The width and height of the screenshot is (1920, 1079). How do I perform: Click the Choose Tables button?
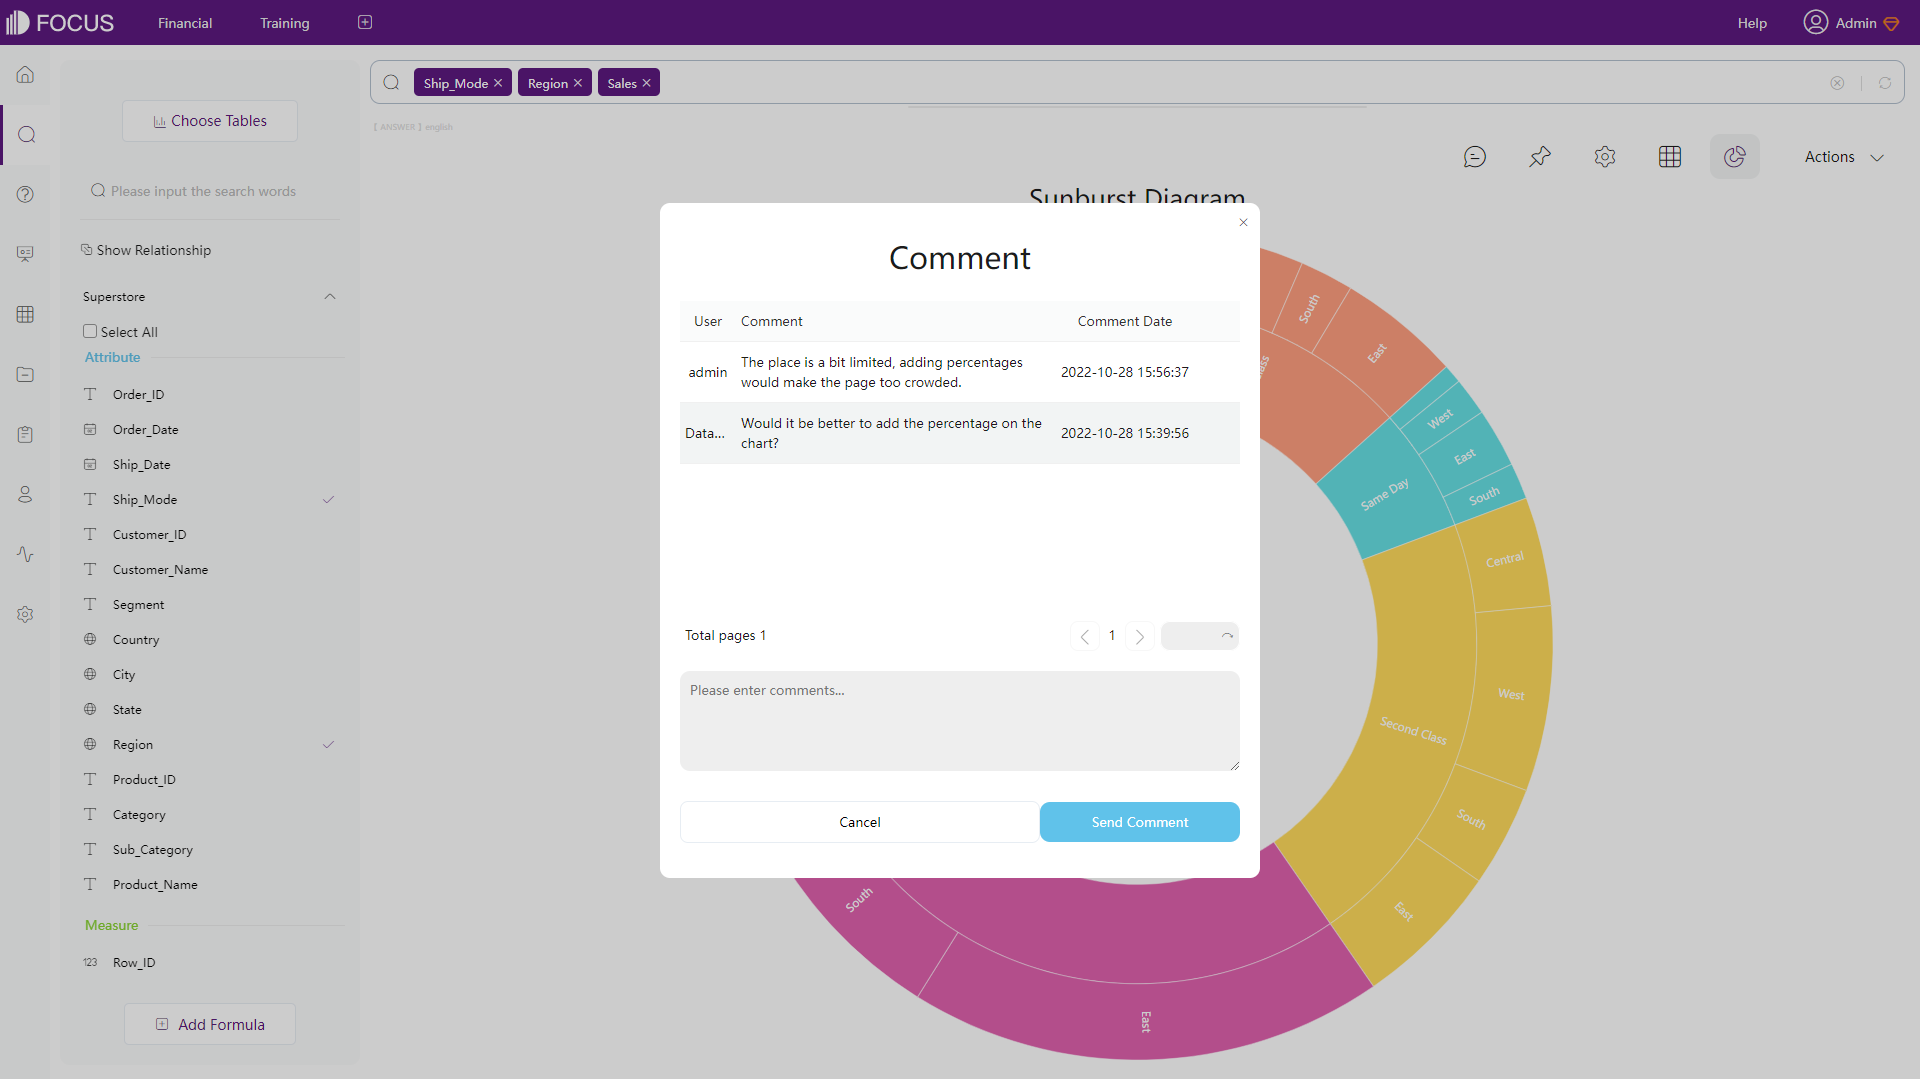(x=210, y=121)
